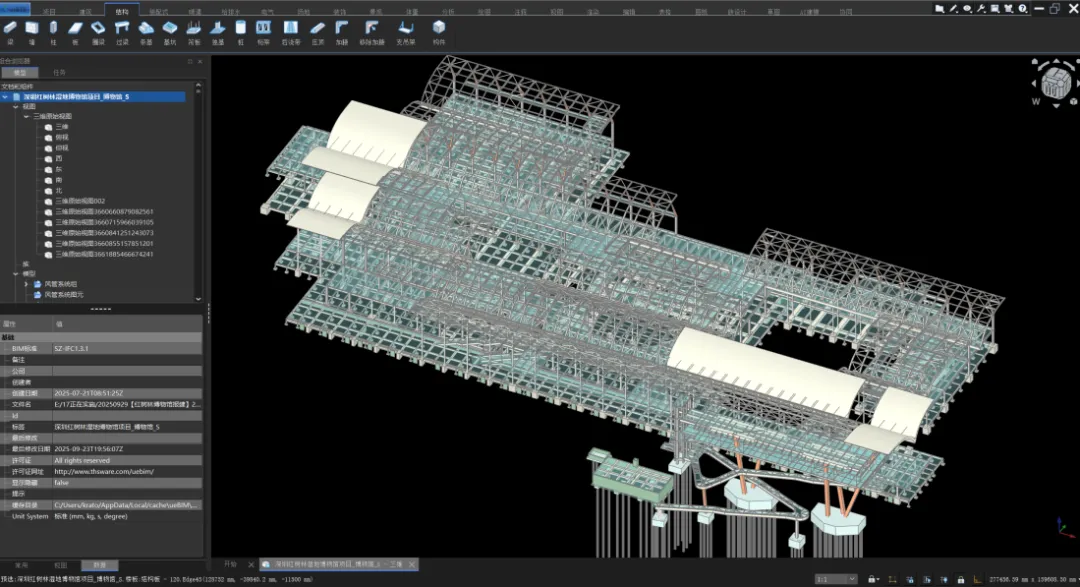Select the 桁架 truss tool
This screenshot has width=1080, height=587.
tap(263, 32)
